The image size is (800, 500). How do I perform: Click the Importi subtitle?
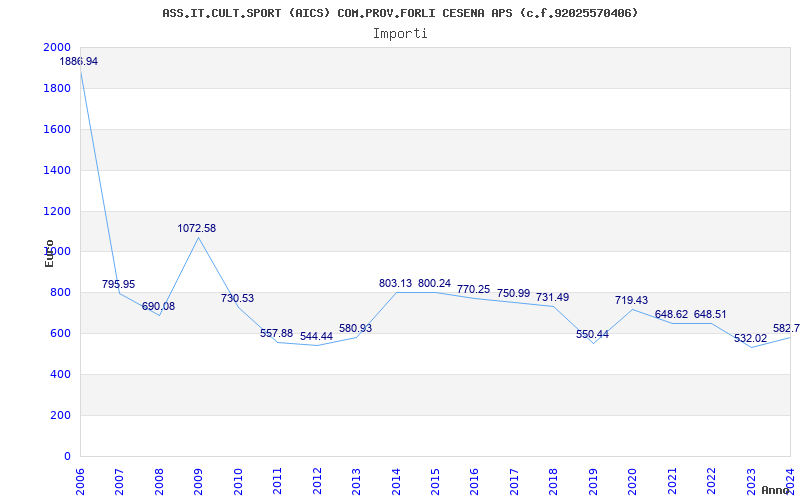tap(400, 34)
